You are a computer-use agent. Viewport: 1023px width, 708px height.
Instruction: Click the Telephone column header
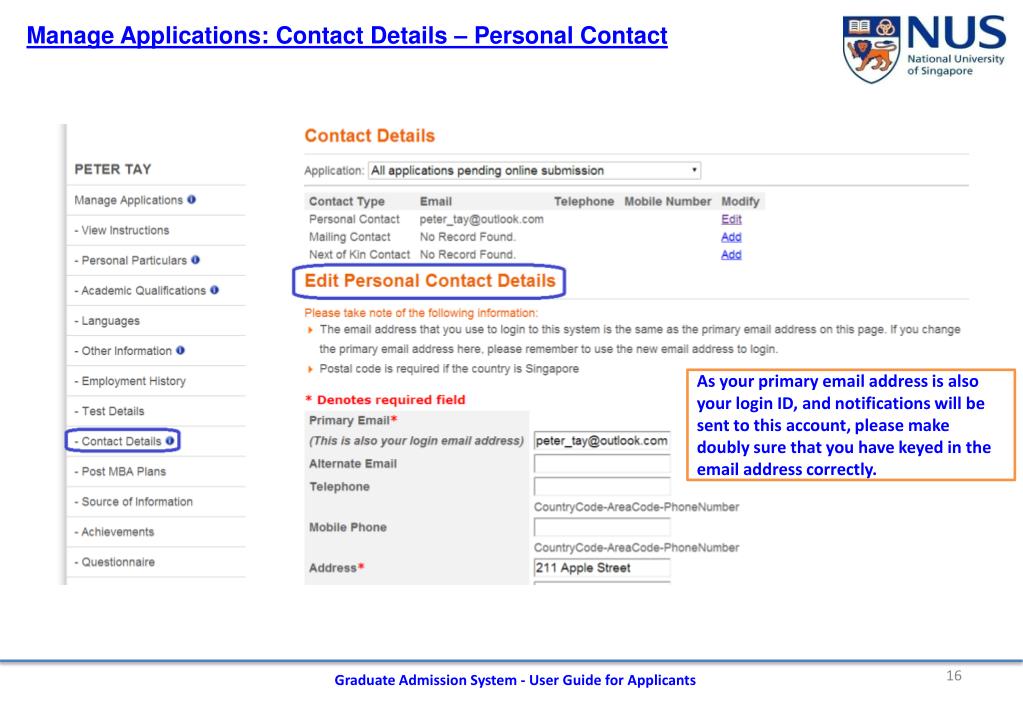coord(584,202)
